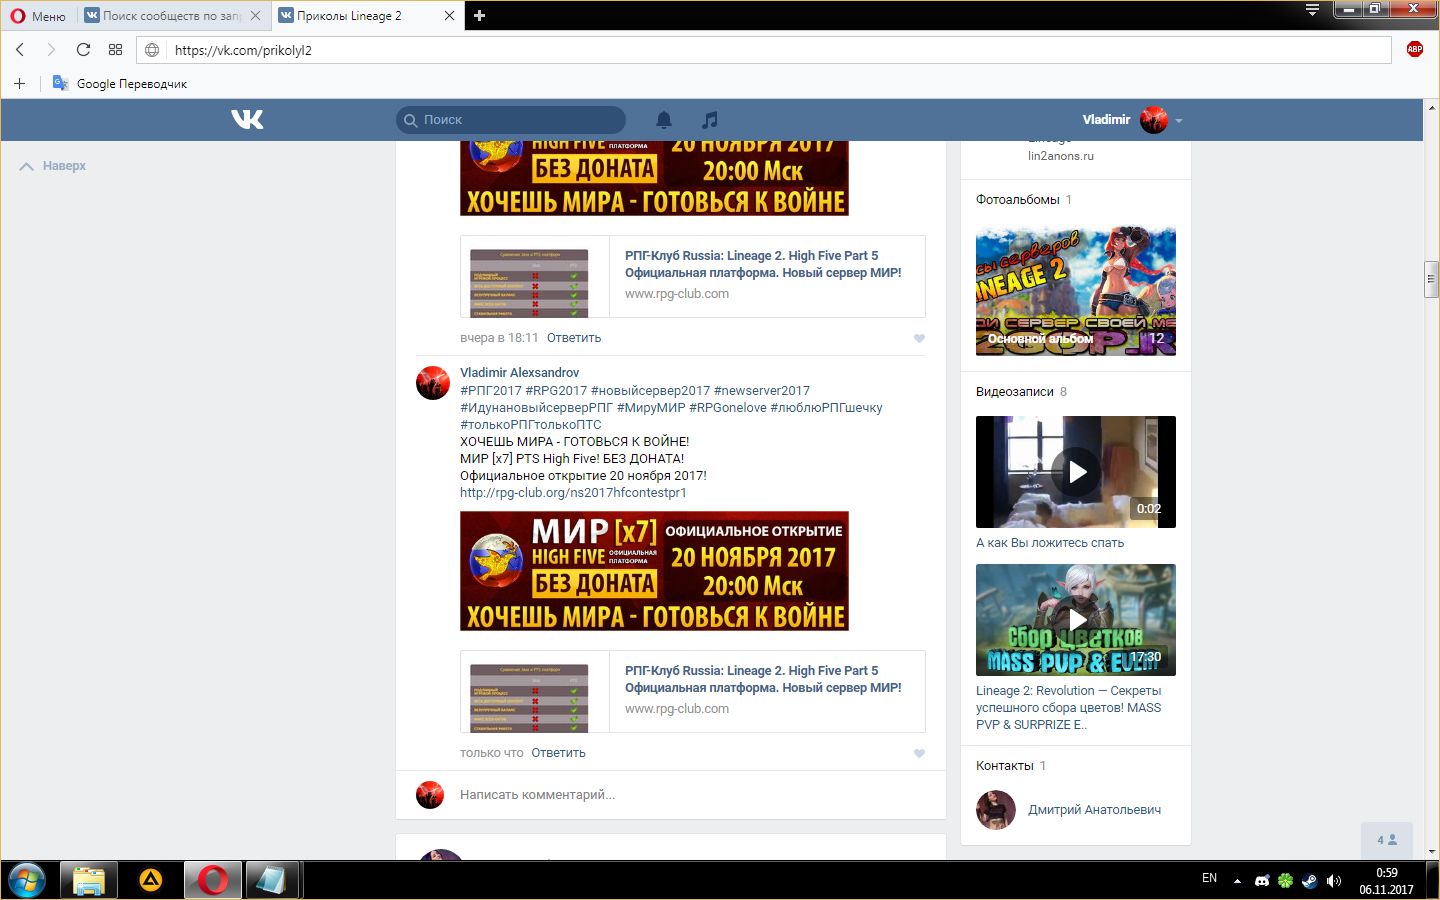This screenshot has width=1440, height=900.
Task: Open the volume speaker tray icon
Action: [x=1333, y=881]
